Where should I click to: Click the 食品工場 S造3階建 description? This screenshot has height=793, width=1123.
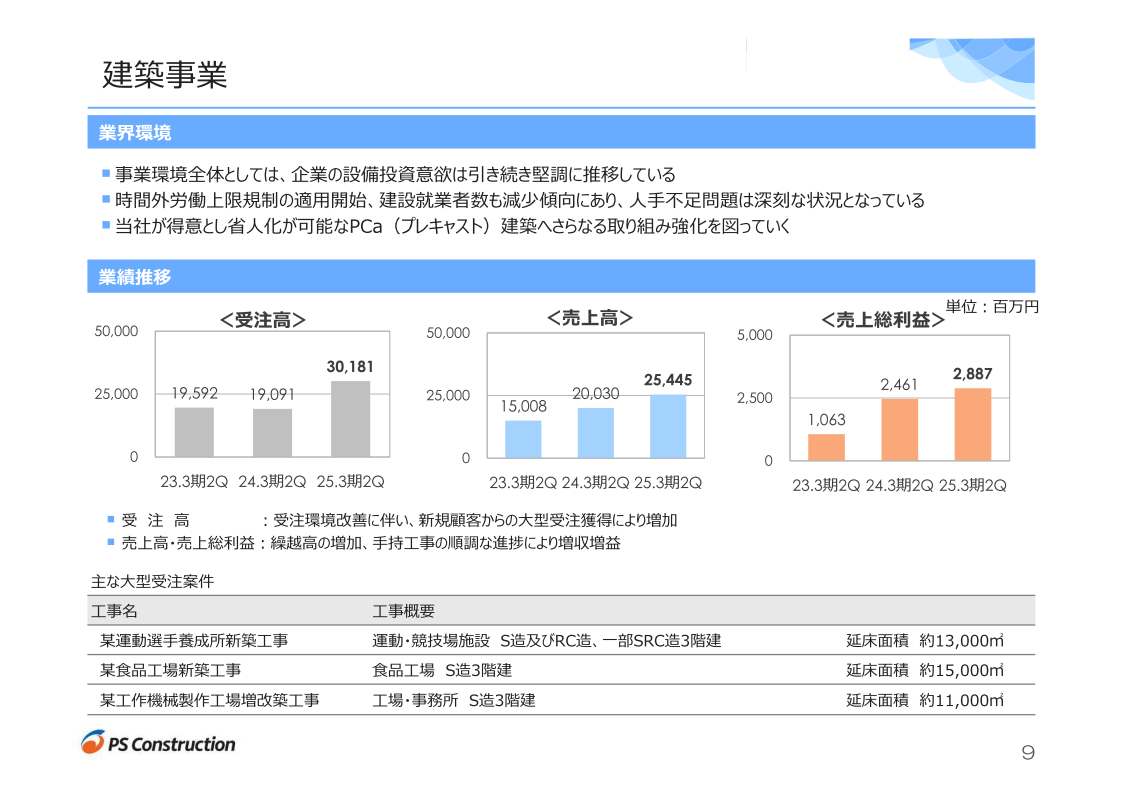coord(442,671)
